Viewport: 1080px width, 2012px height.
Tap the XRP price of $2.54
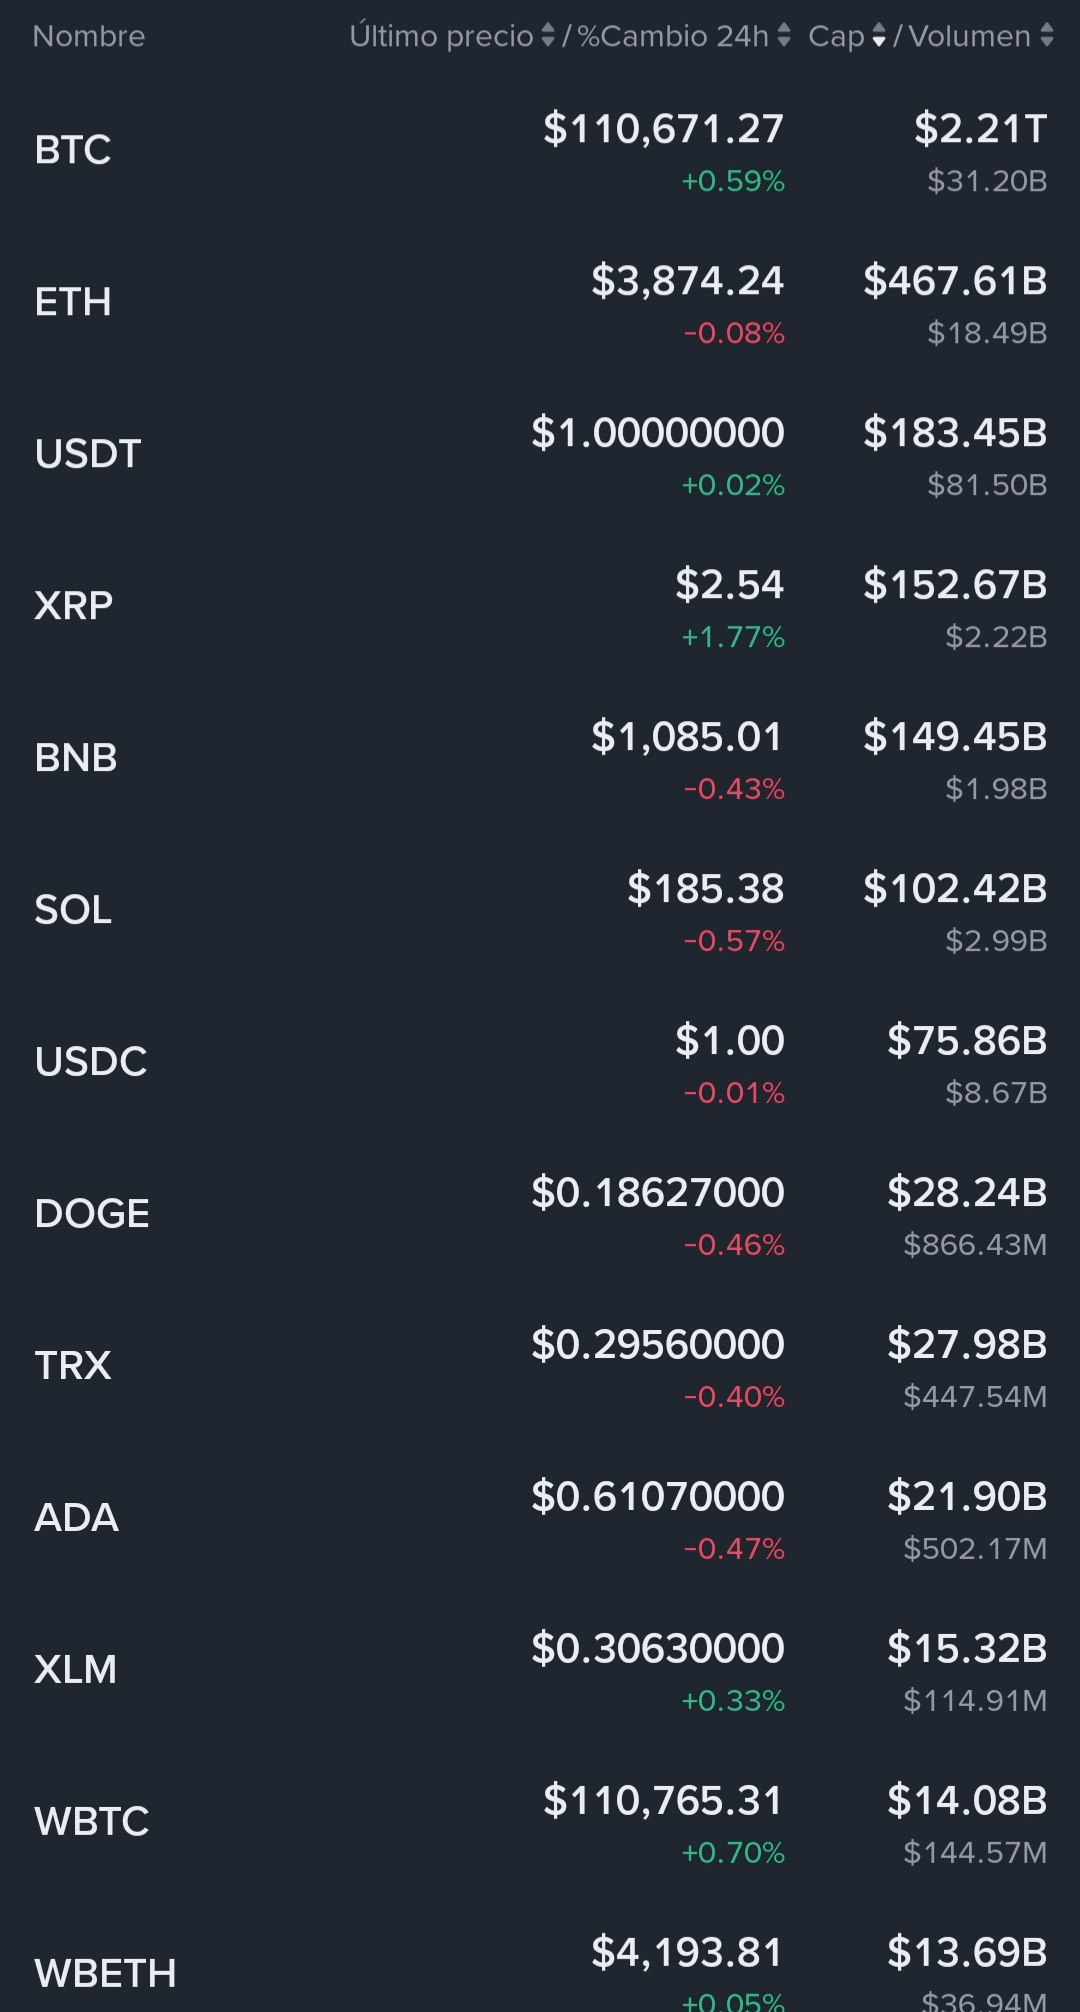pos(729,585)
